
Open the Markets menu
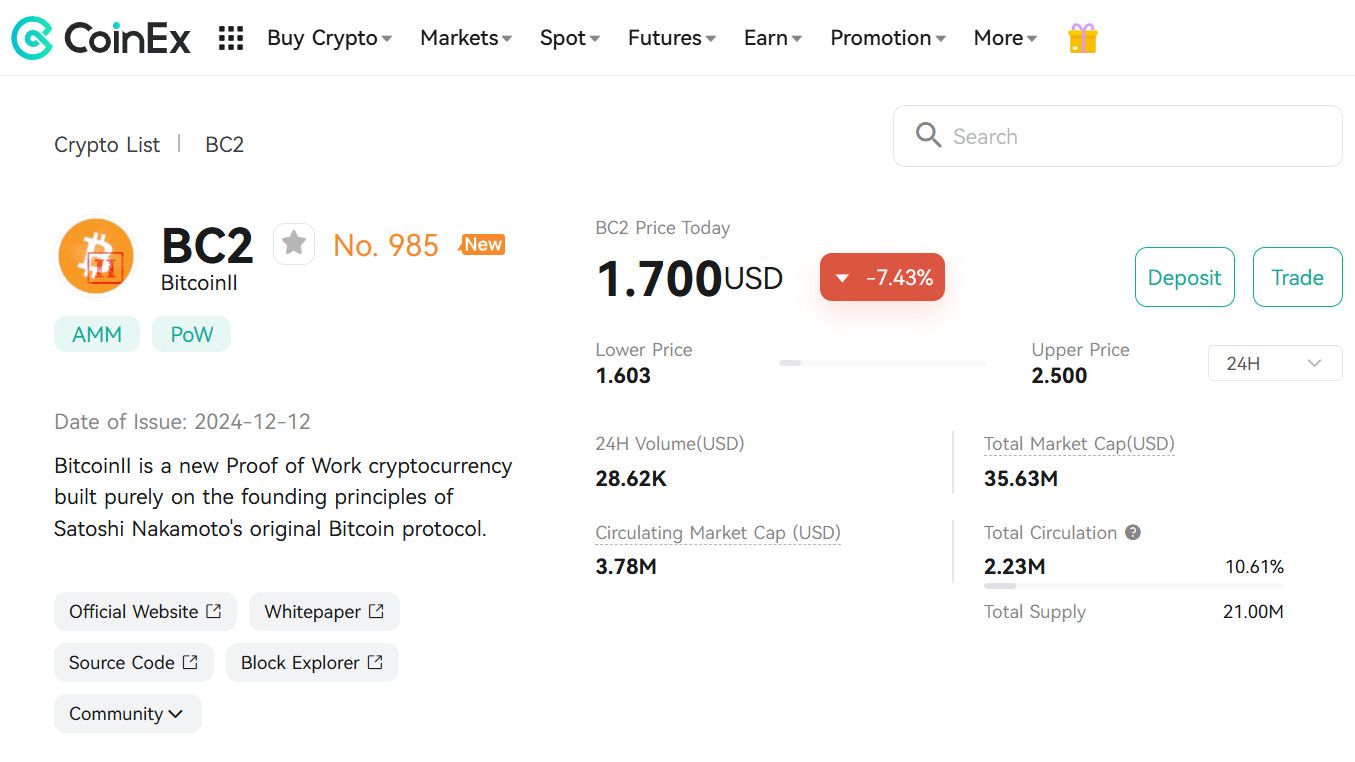click(466, 38)
